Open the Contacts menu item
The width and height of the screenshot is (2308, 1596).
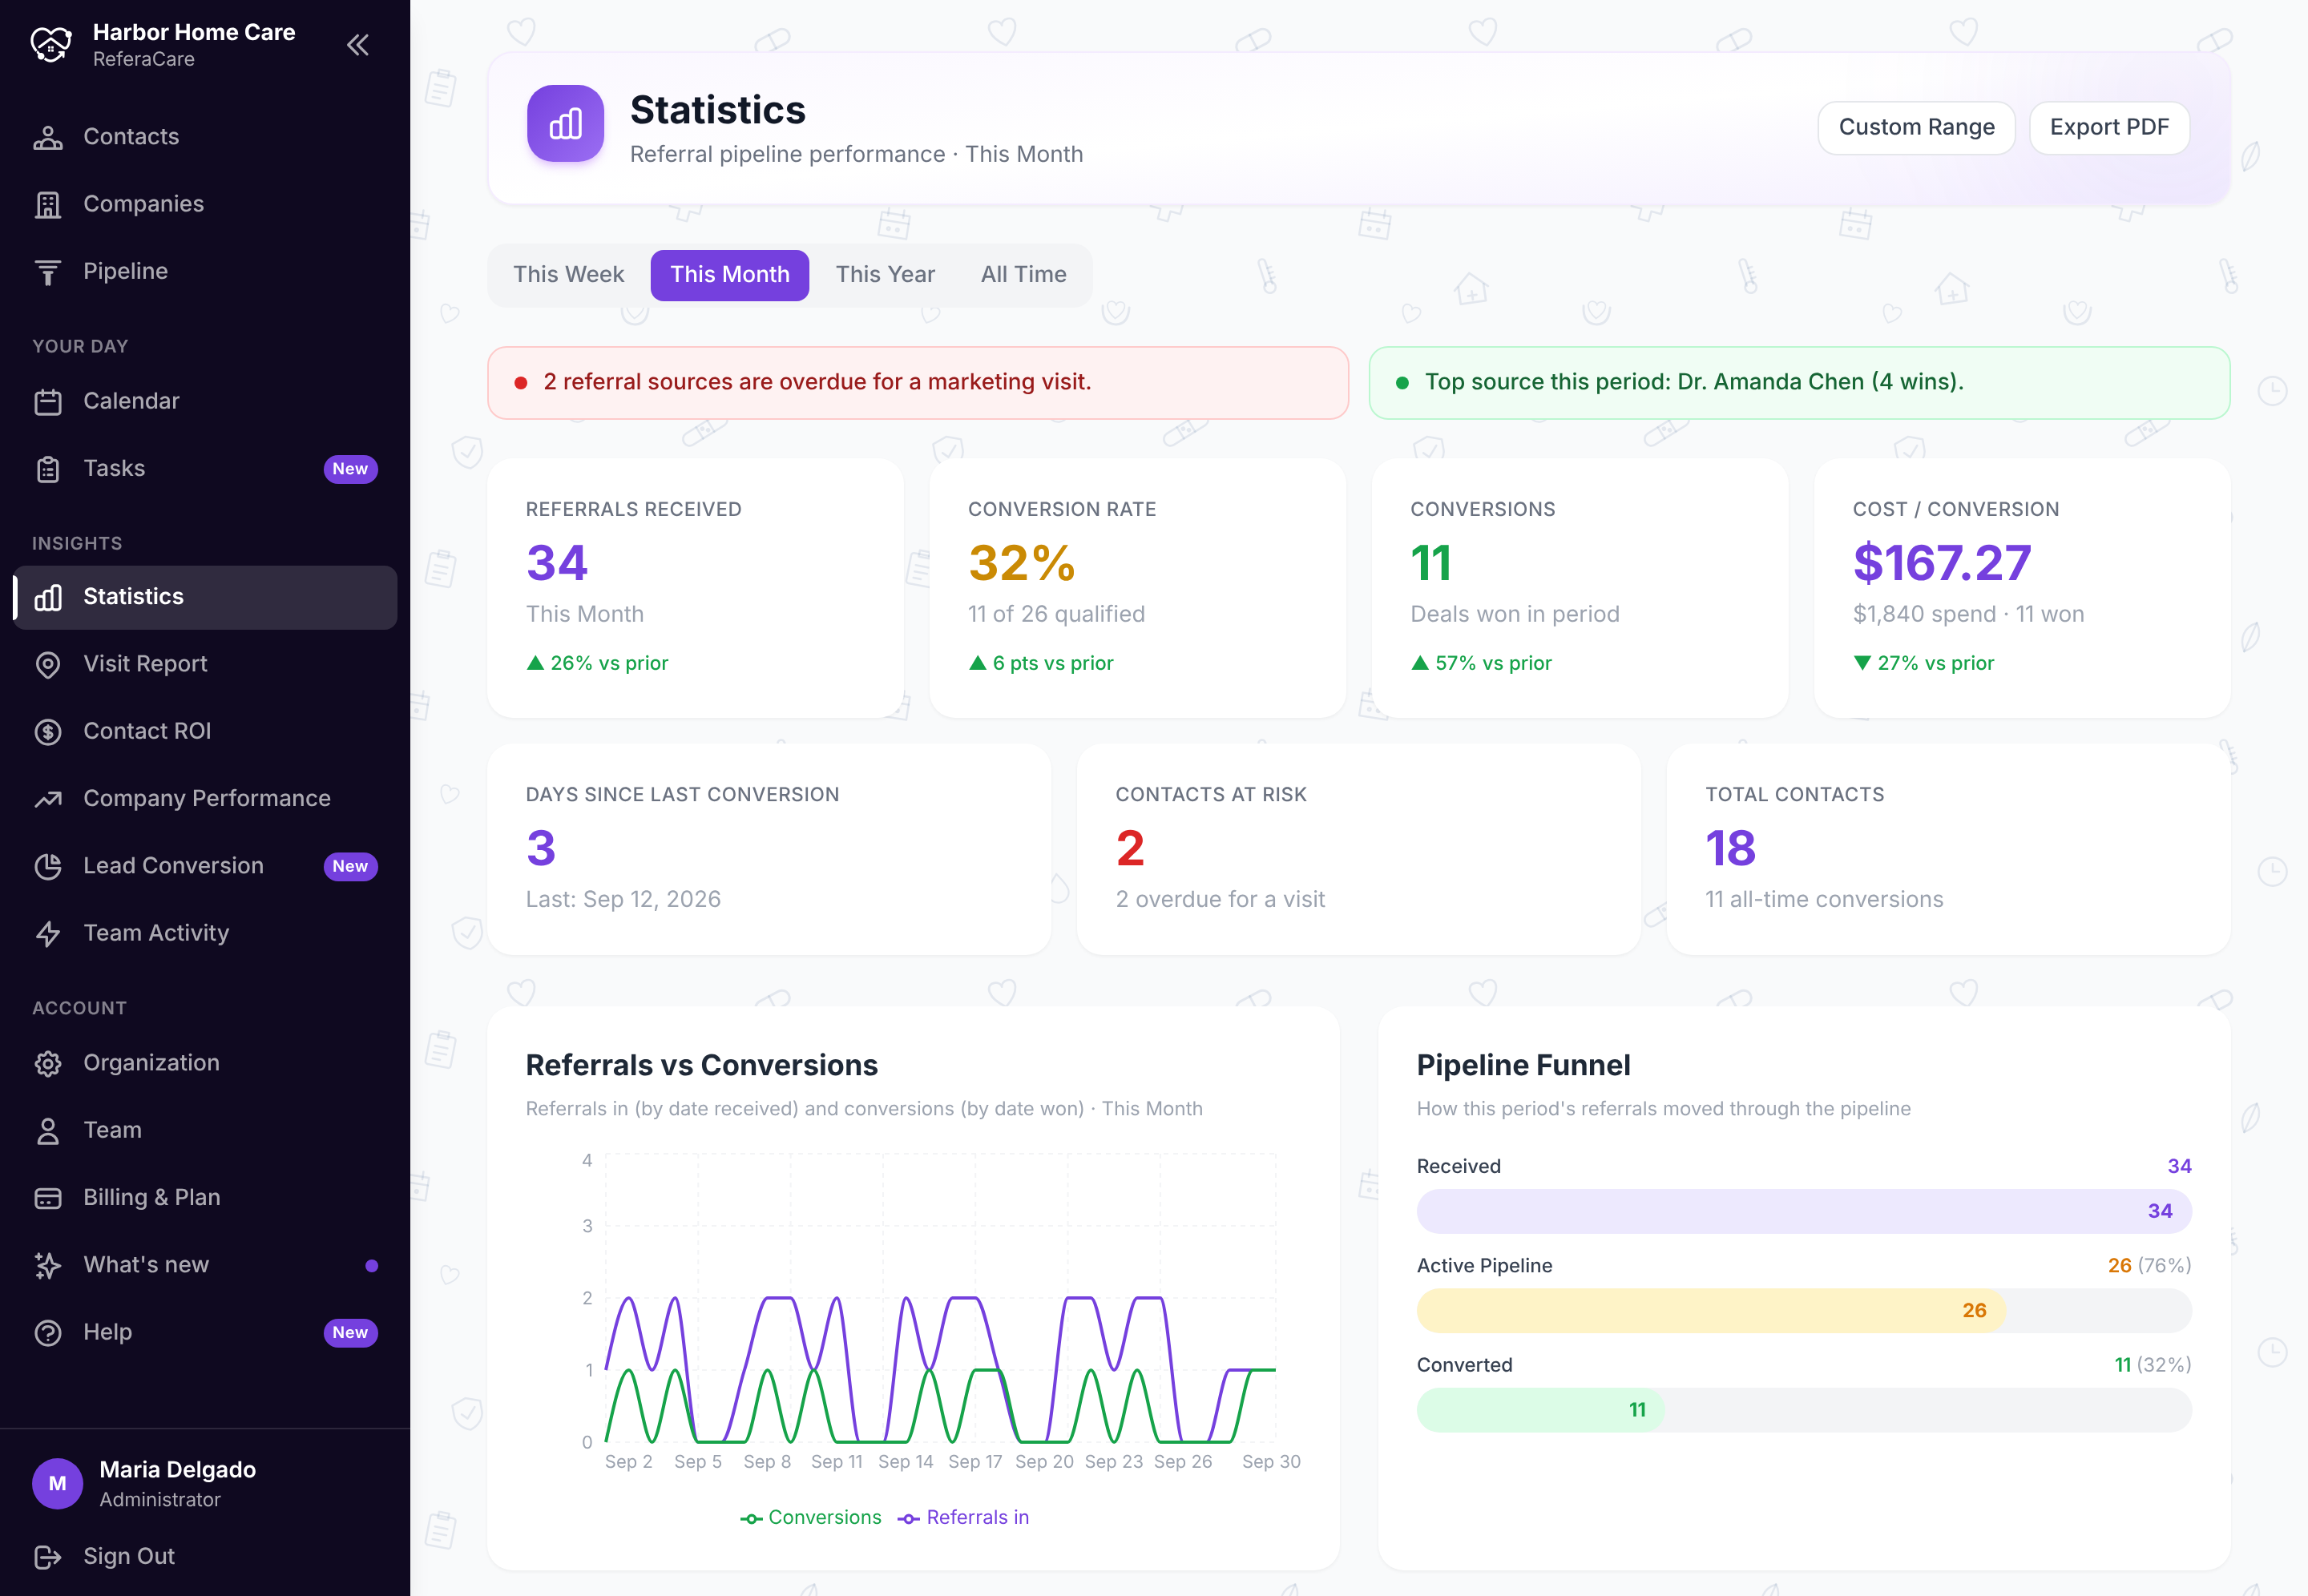point(205,137)
